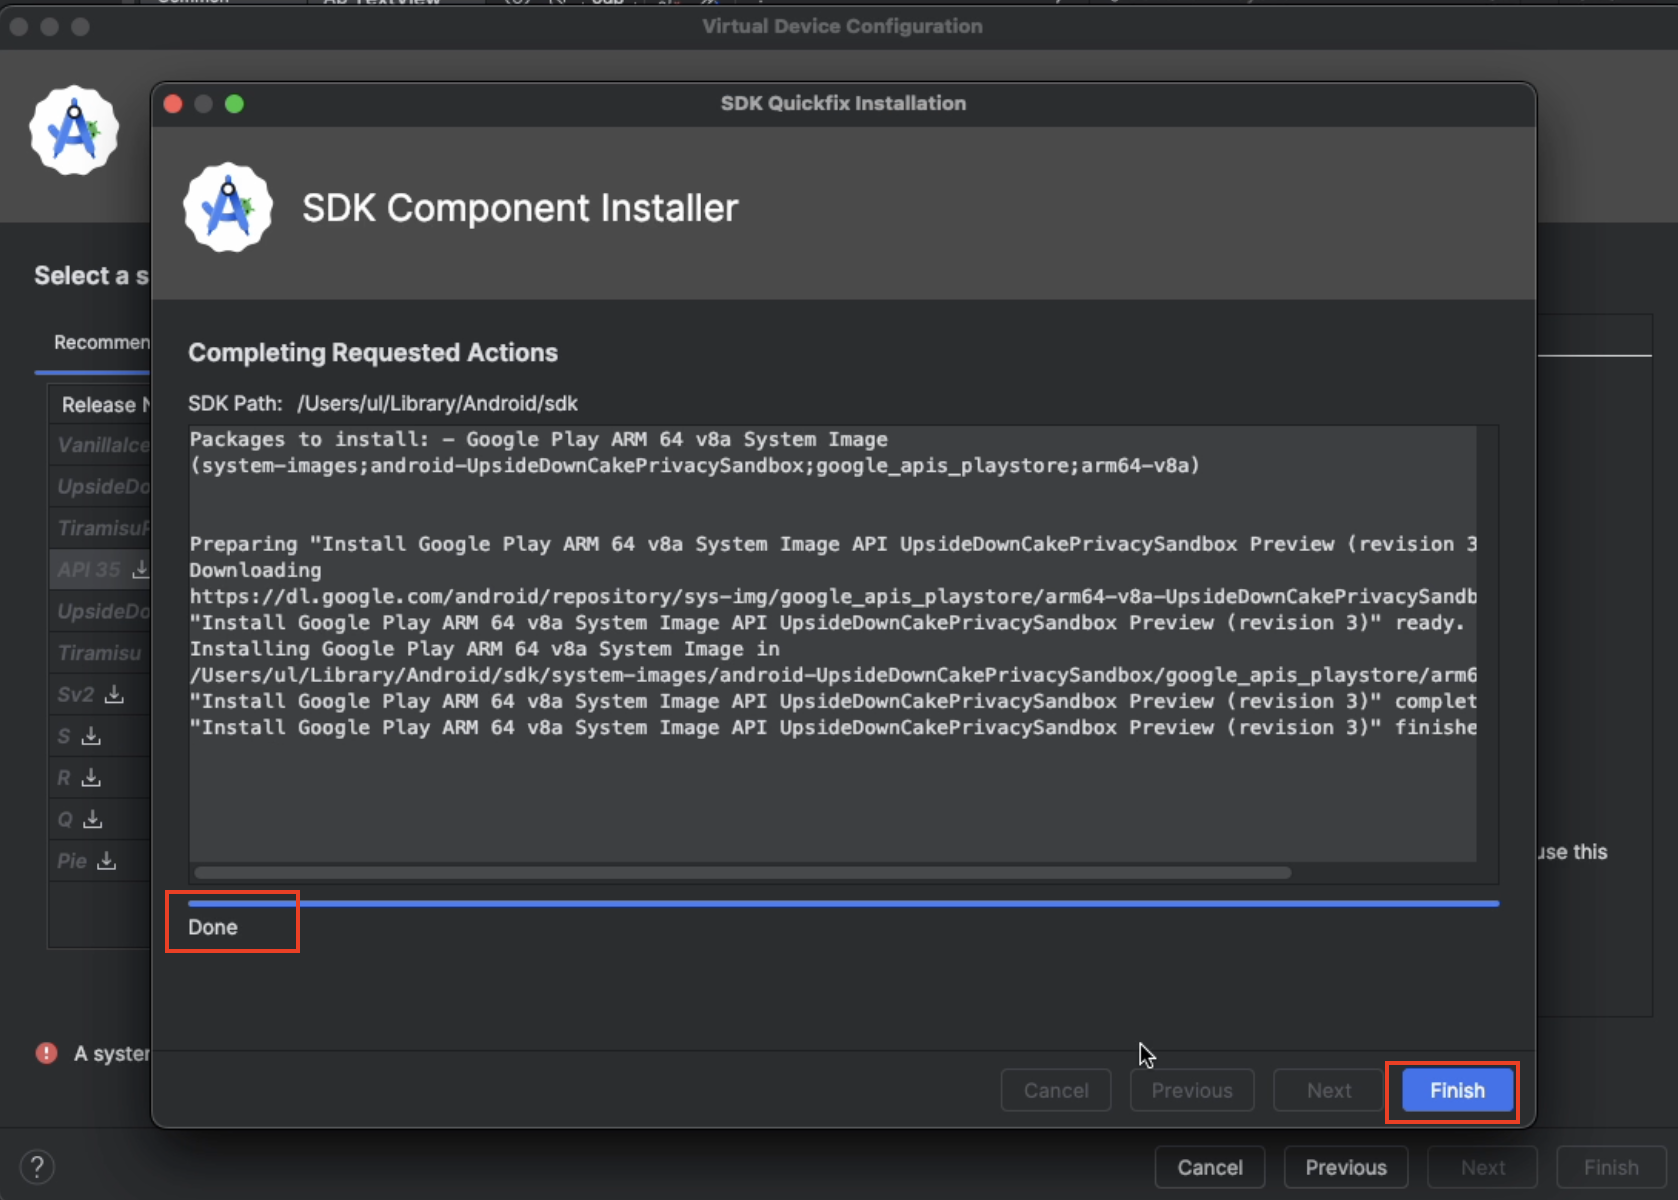1678x1200 pixels.
Task: Select the Pie system image row
Action: click(99, 860)
